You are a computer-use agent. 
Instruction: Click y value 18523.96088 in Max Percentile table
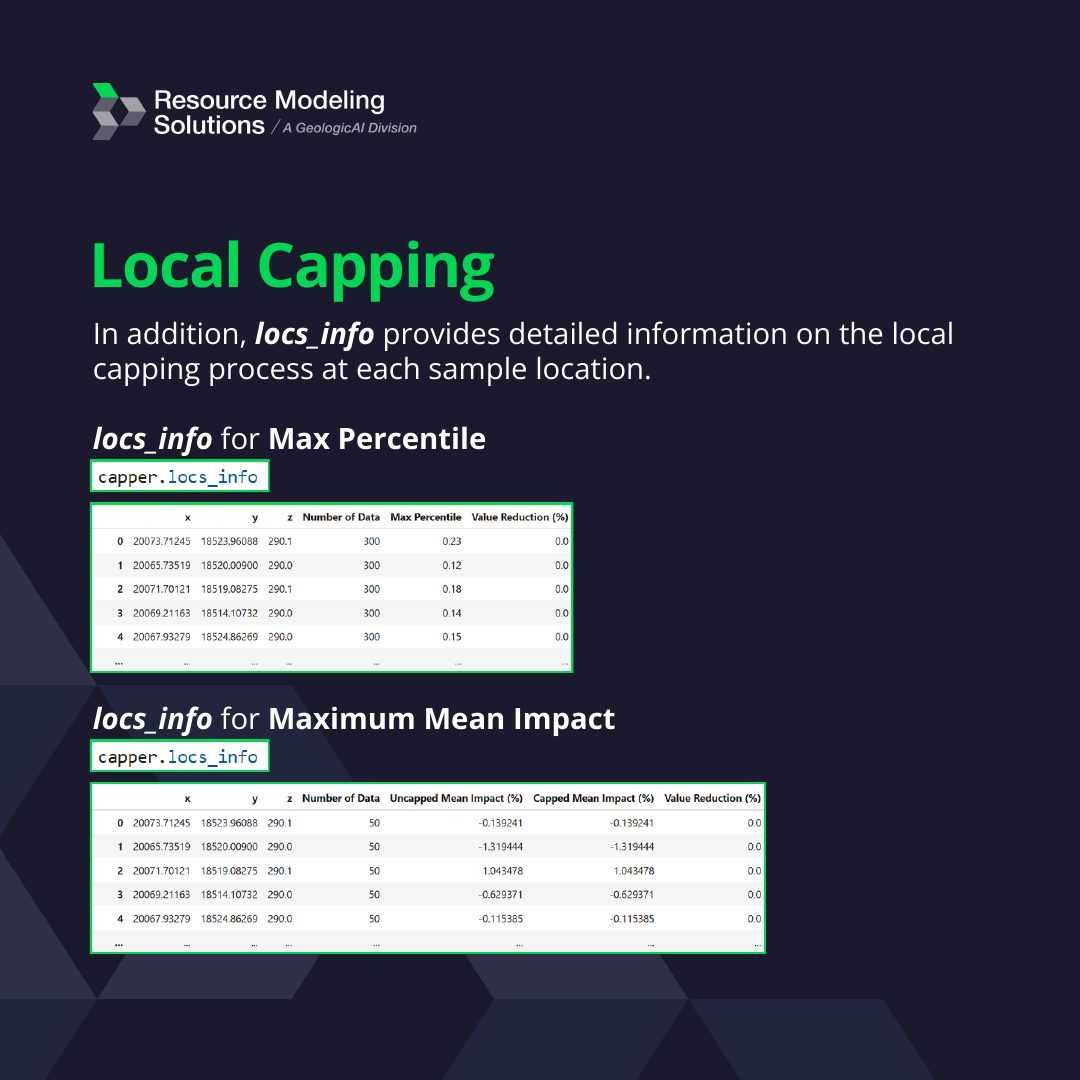tap(229, 541)
